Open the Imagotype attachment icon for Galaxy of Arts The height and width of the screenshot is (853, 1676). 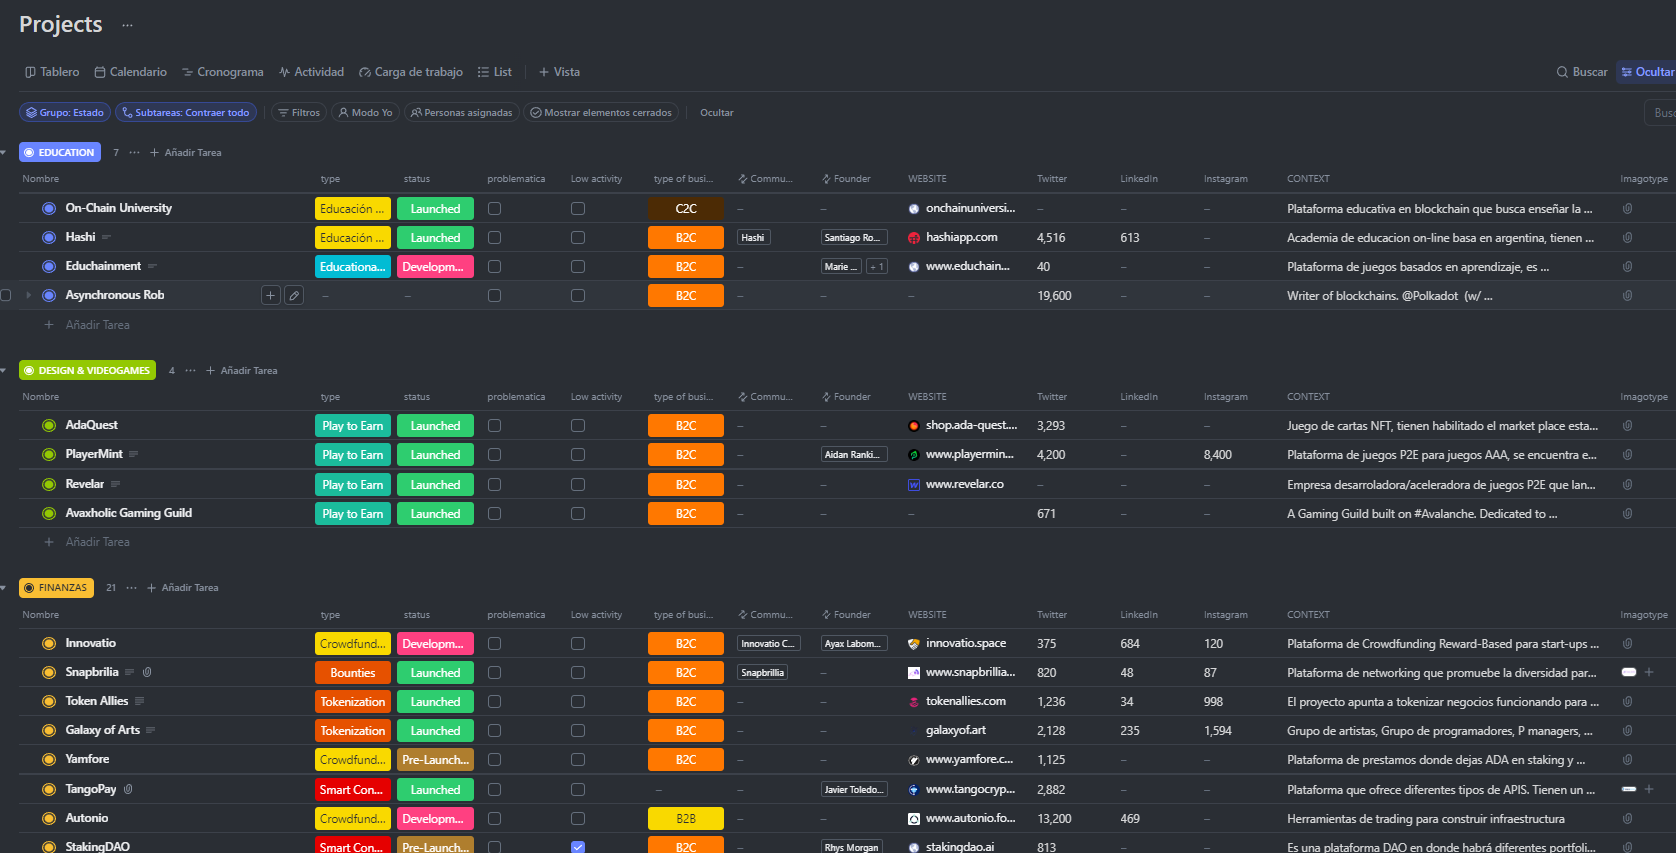click(x=1627, y=731)
